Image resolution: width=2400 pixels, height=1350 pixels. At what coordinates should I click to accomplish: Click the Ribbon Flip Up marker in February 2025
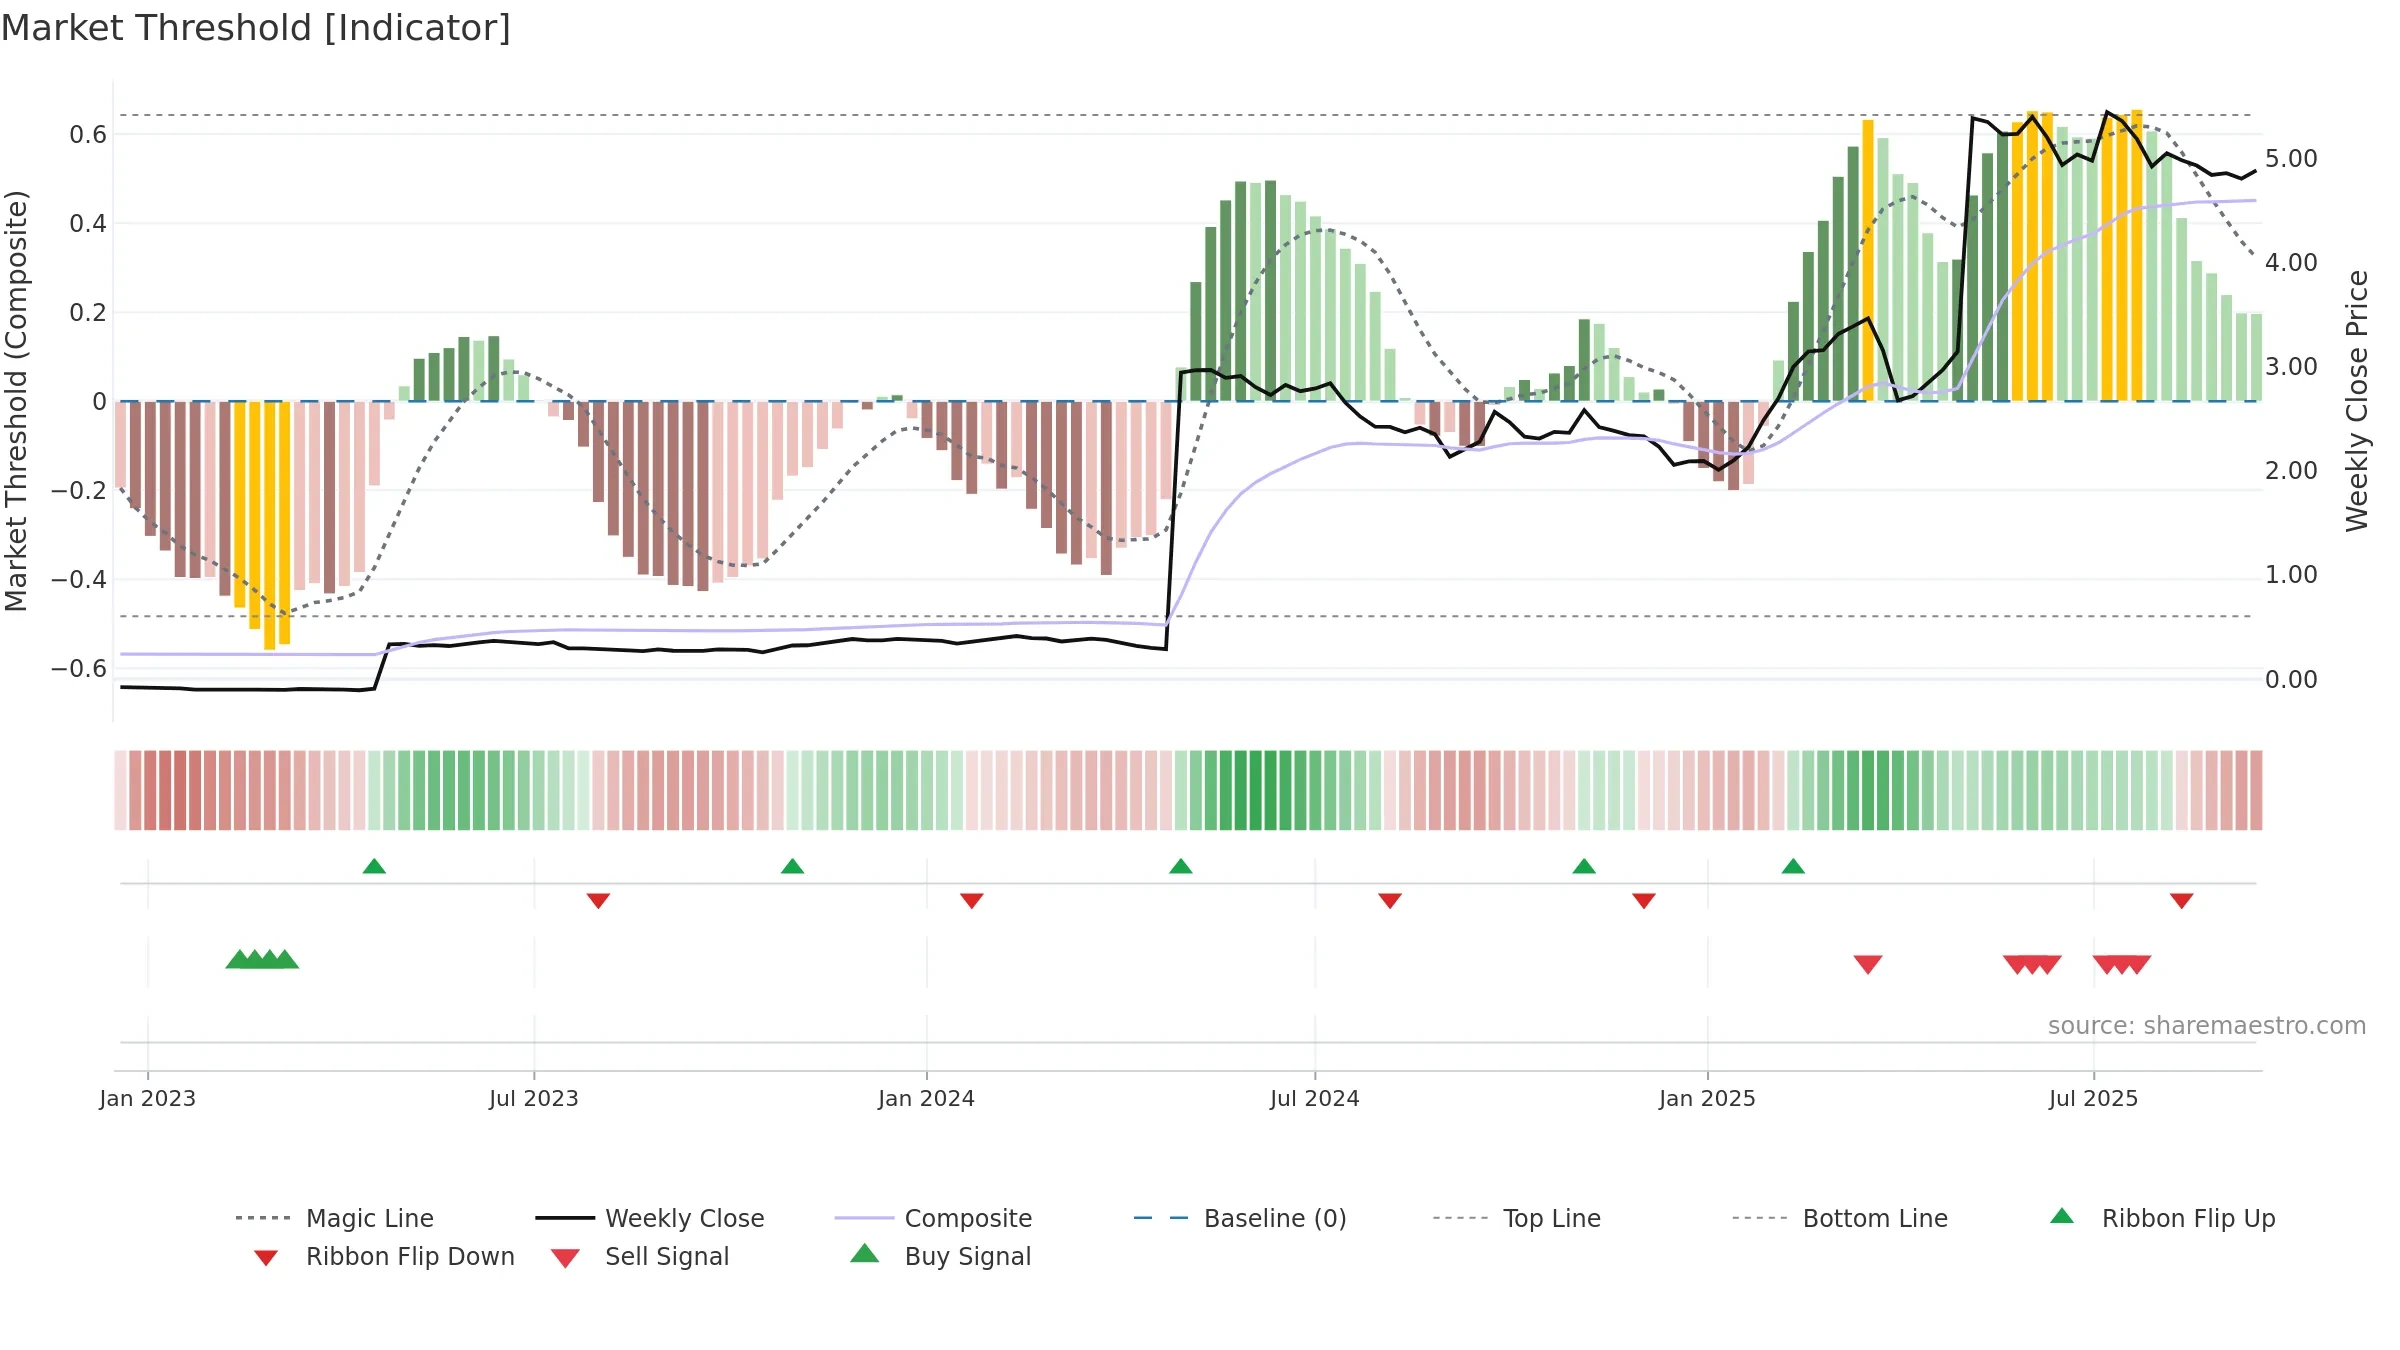[1793, 866]
